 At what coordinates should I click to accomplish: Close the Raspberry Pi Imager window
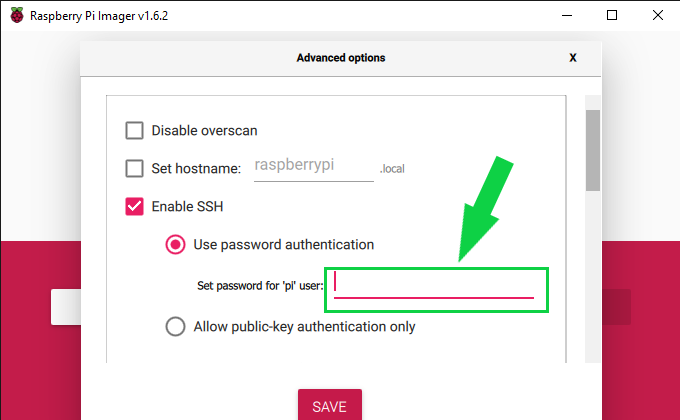pyautogui.click(x=657, y=14)
